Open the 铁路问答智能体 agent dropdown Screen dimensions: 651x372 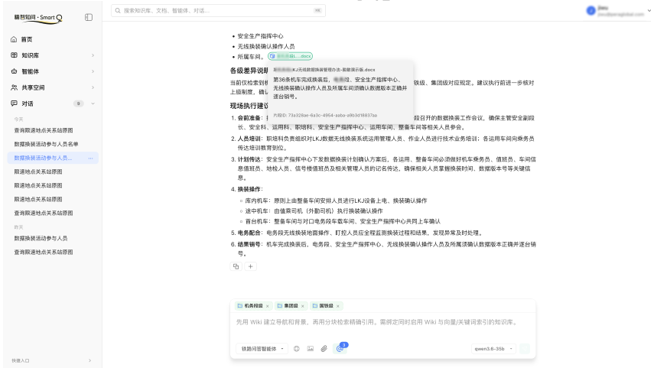click(x=262, y=349)
